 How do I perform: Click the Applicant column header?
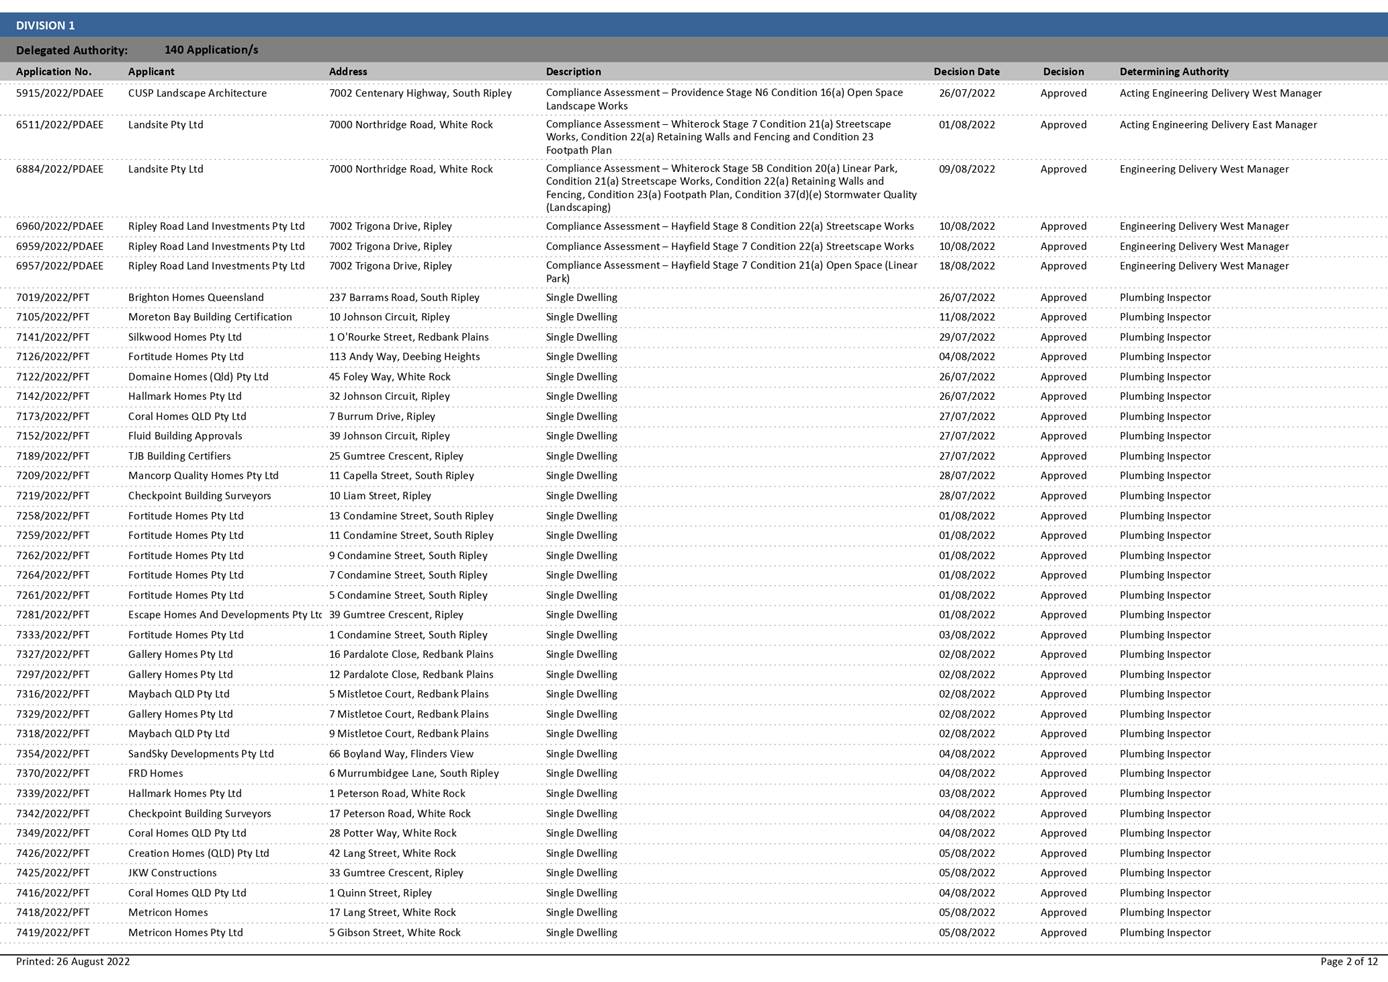pos(151,72)
